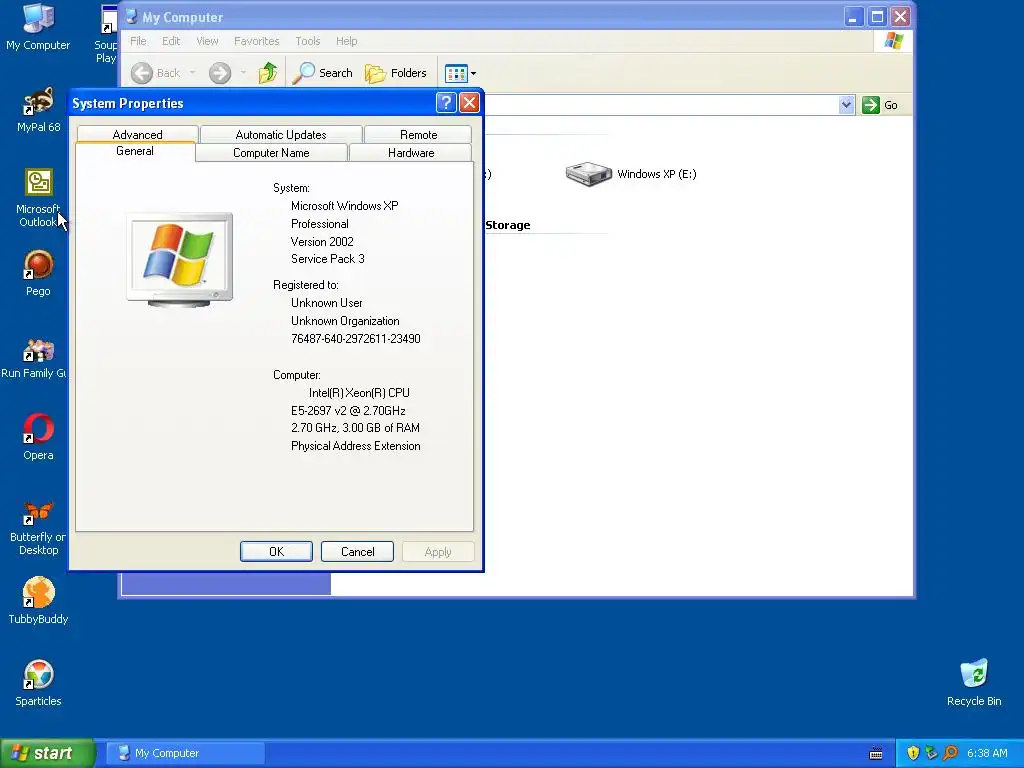Select the Sparticles desktop shortcut

tap(38, 683)
